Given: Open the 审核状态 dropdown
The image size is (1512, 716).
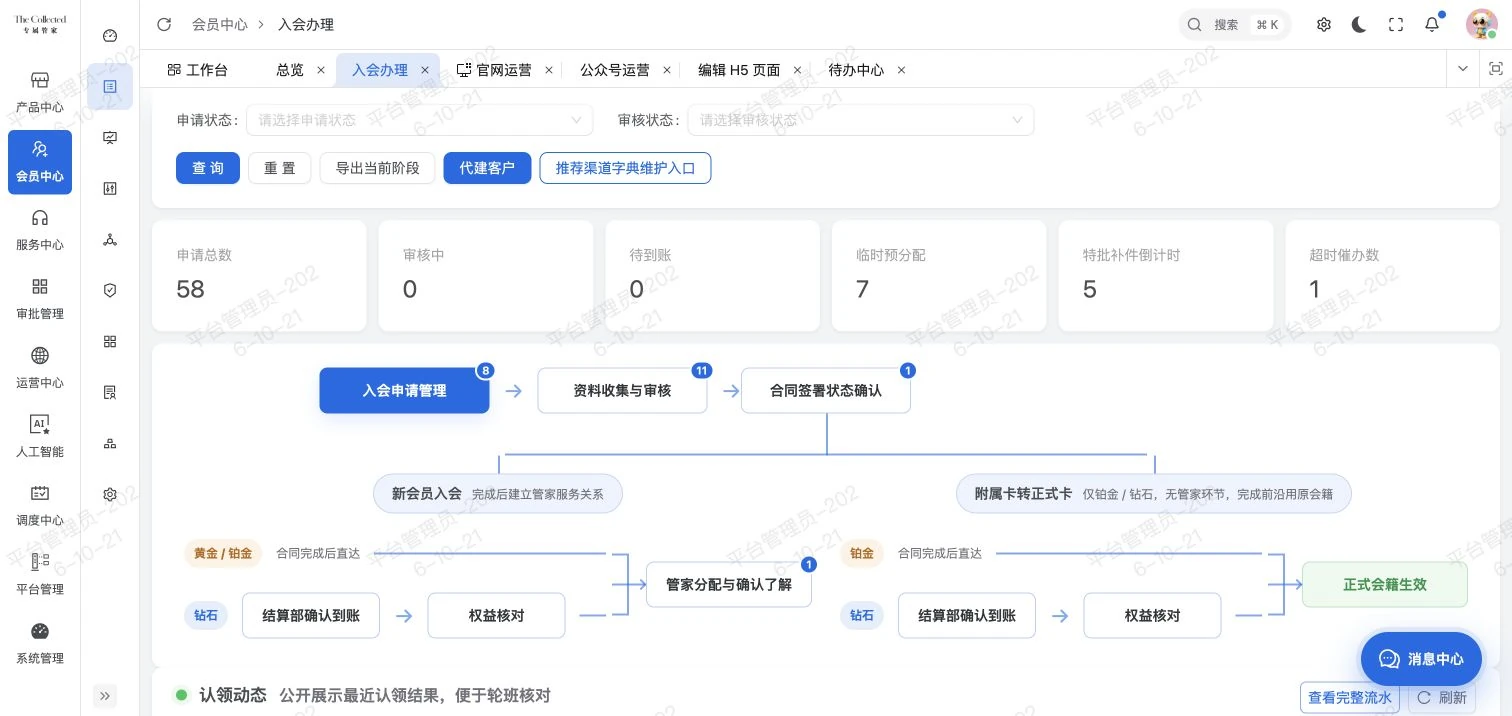Looking at the screenshot, I should (861, 120).
